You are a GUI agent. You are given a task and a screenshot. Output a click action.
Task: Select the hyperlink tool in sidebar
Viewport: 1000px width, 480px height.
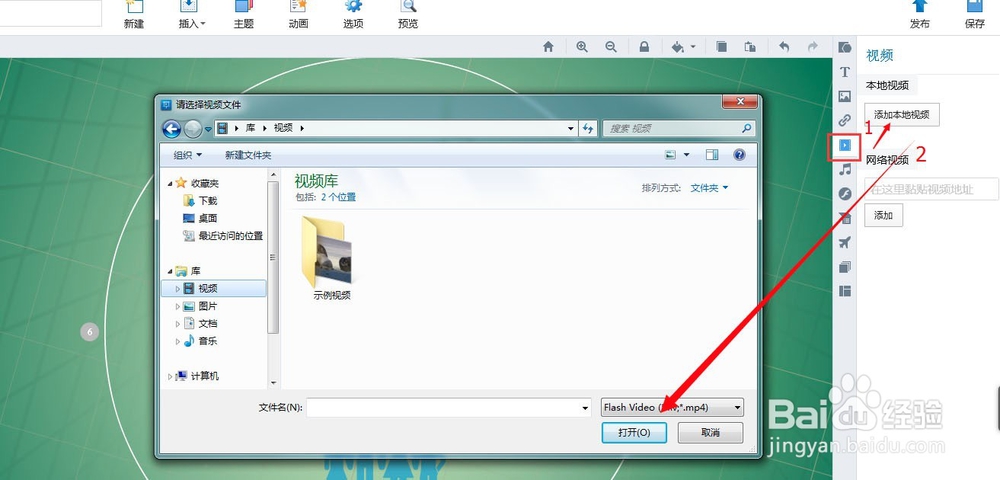point(844,120)
